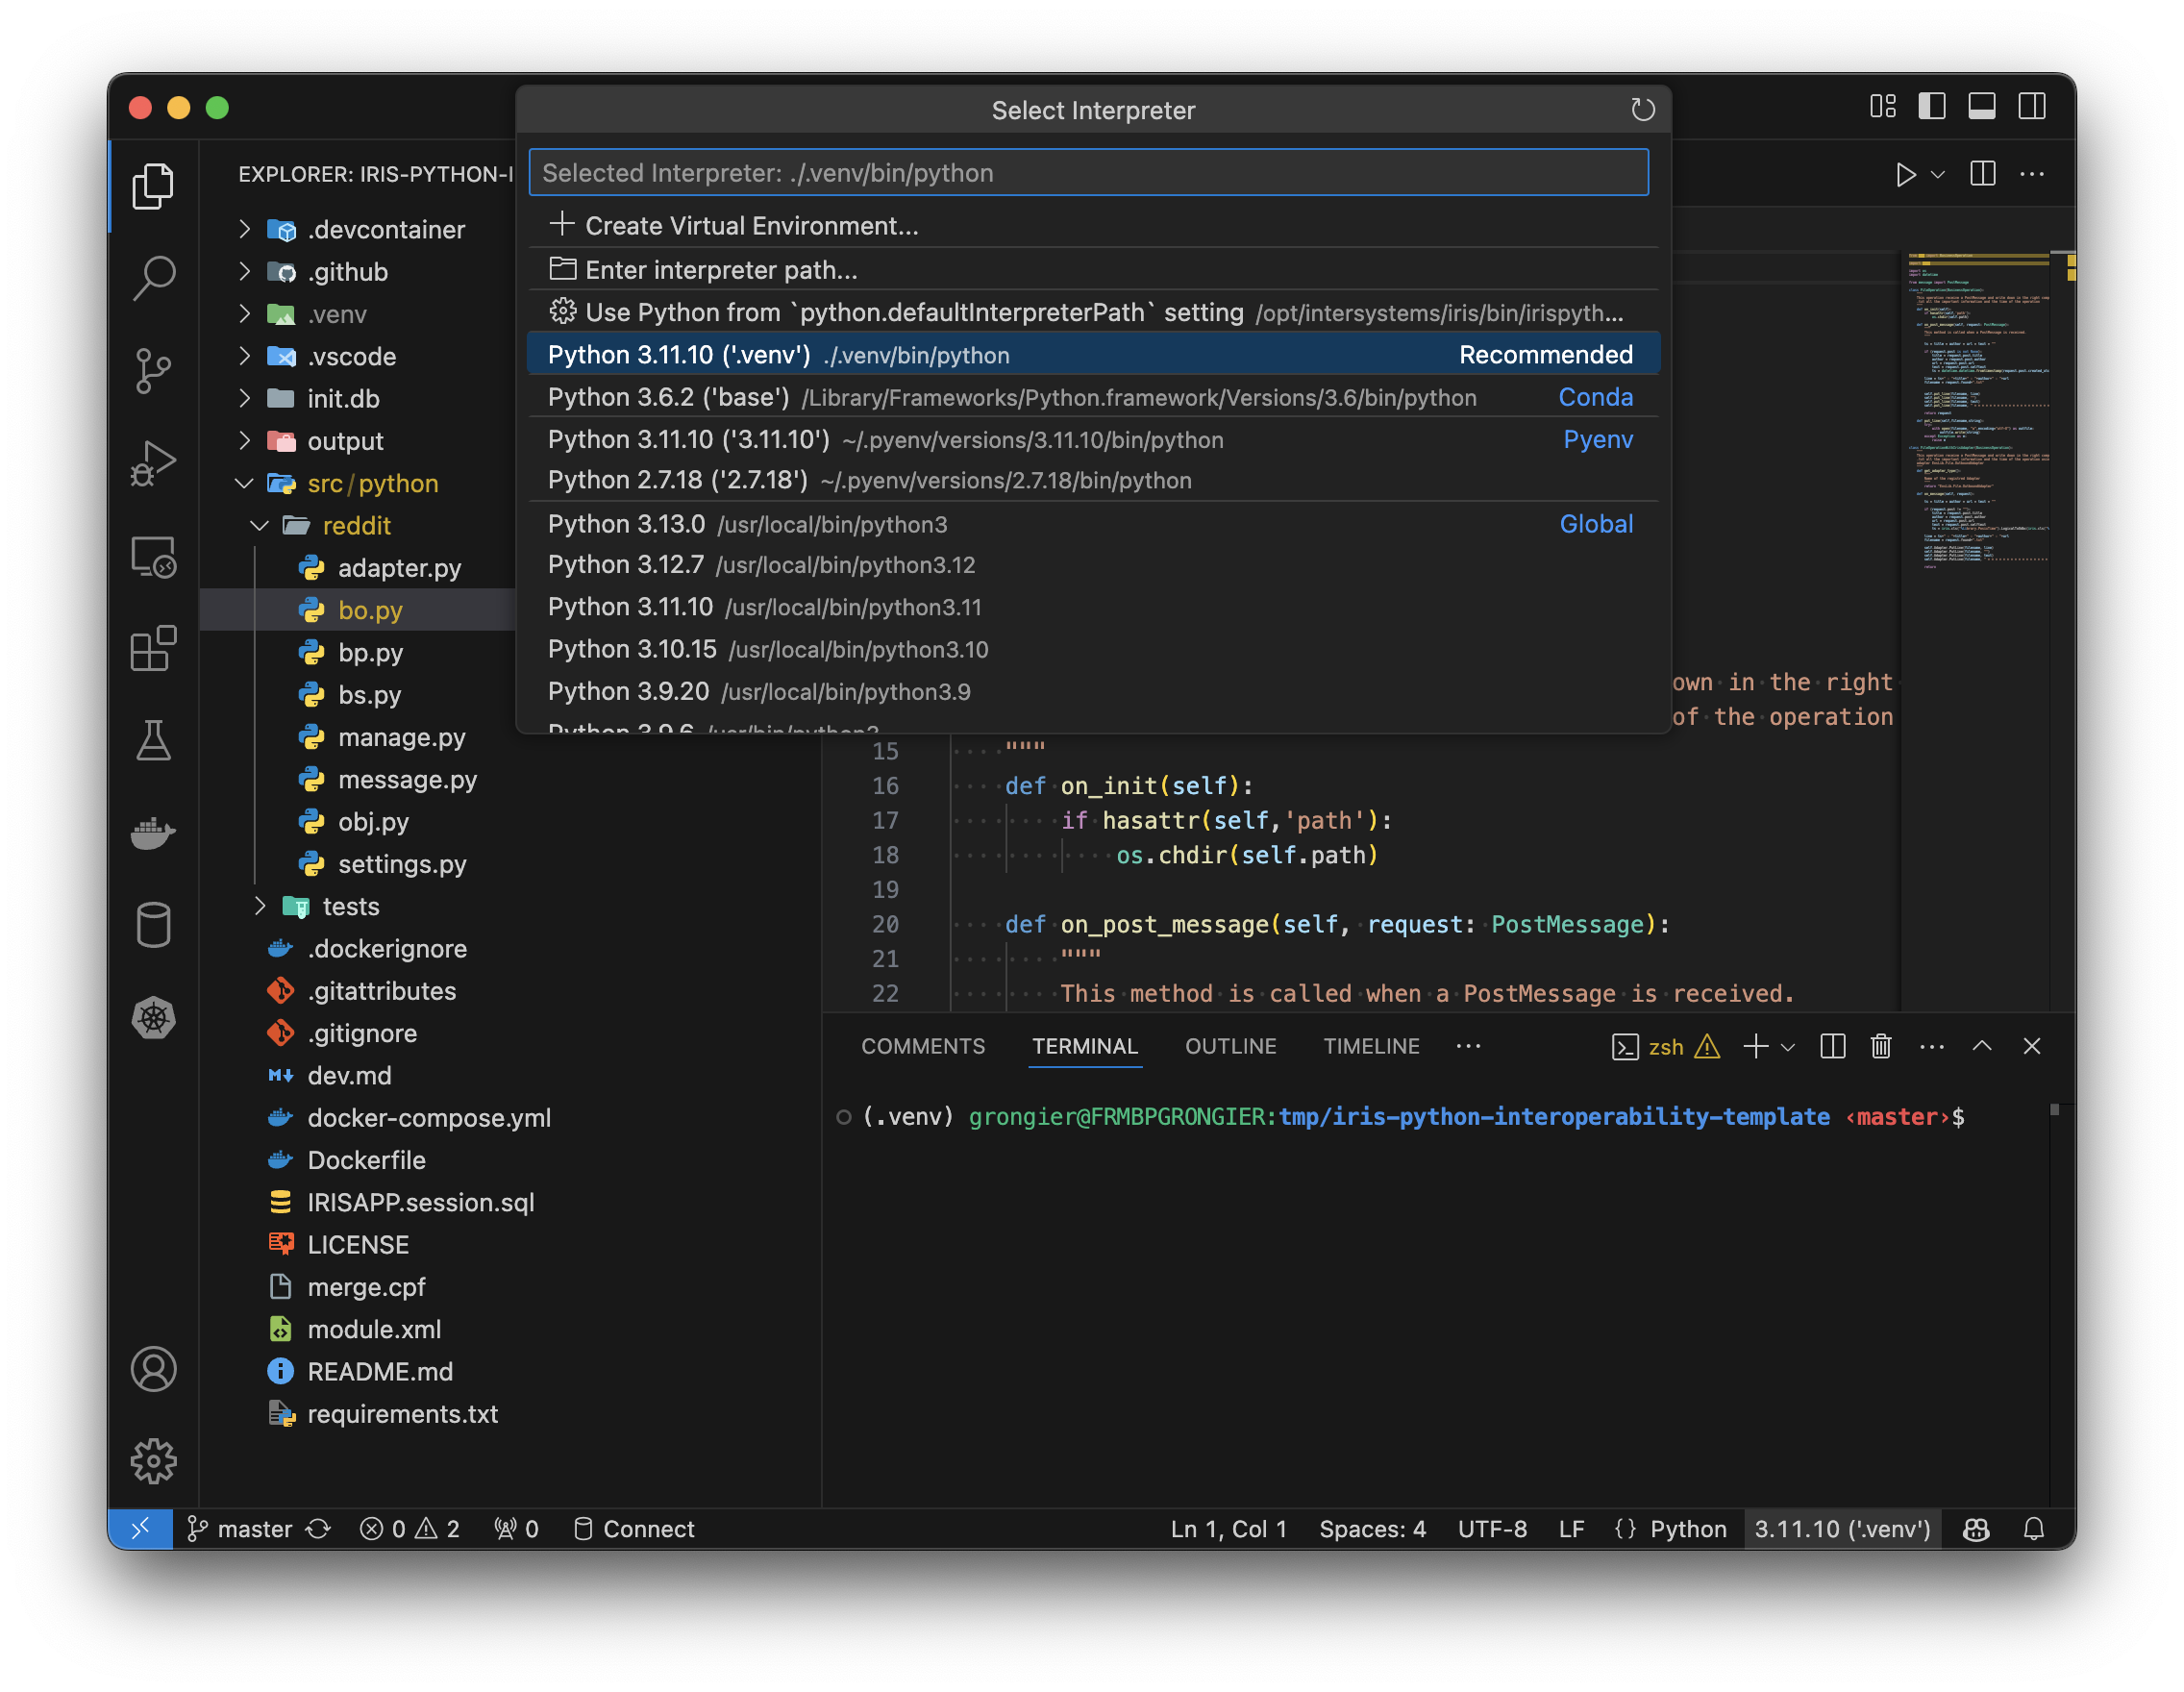Use Python from defaultInterpreterPath setting
This screenshot has width=2184, height=1692.
(x=1093, y=312)
